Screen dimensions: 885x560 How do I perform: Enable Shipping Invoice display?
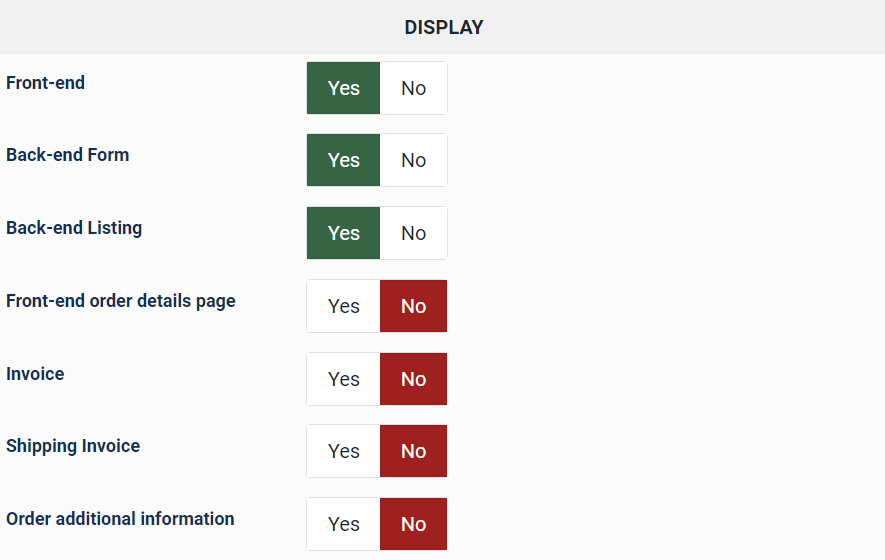pos(343,451)
